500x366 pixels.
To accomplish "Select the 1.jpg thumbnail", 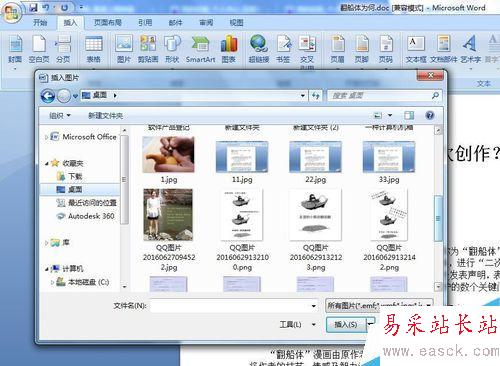I will (168, 154).
